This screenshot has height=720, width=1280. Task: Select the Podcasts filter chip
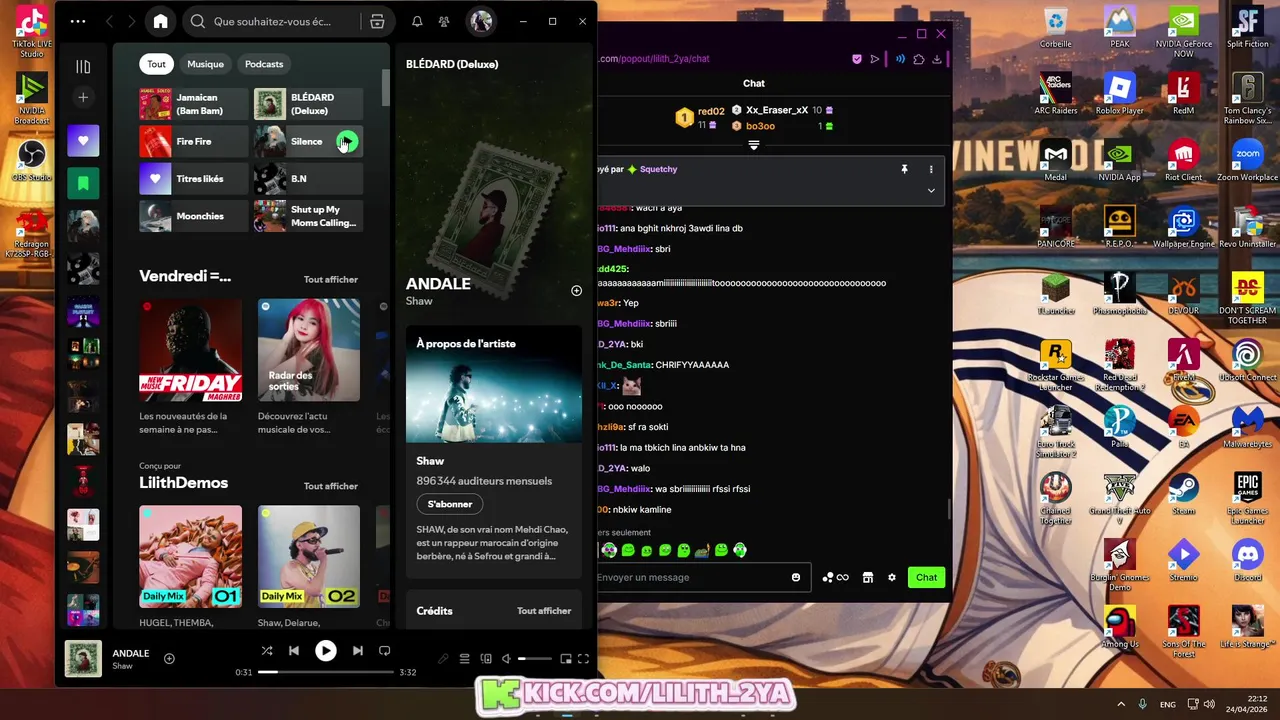(264, 64)
